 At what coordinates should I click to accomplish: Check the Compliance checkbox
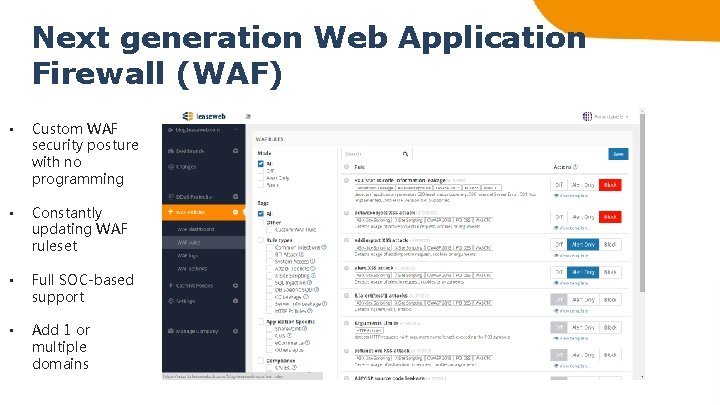tap(261, 361)
